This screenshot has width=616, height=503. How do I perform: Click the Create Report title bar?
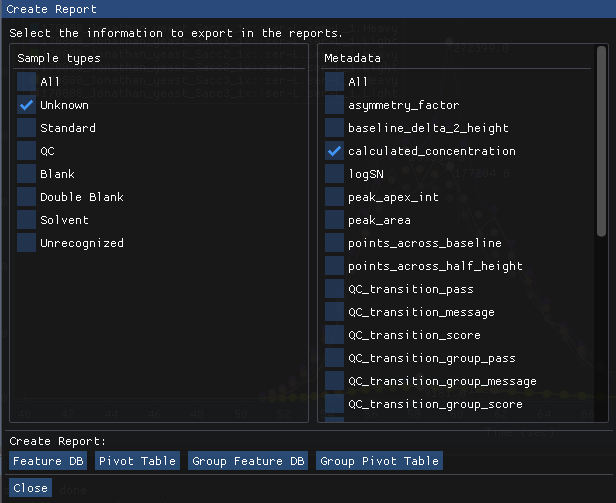coord(308,9)
